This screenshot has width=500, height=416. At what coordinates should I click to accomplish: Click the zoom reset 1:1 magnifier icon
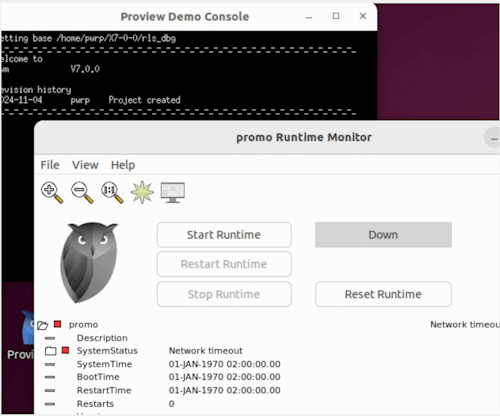coord(112,193)
